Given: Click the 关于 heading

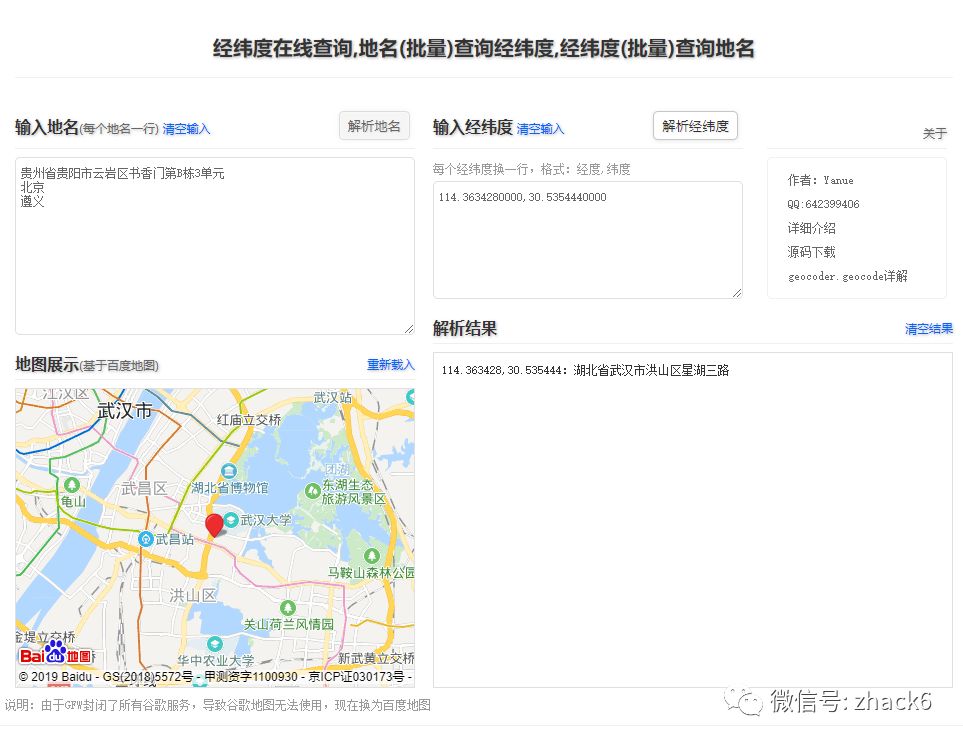Looking at the screenshot, I should pyautogui.click(x=935, y=133).
